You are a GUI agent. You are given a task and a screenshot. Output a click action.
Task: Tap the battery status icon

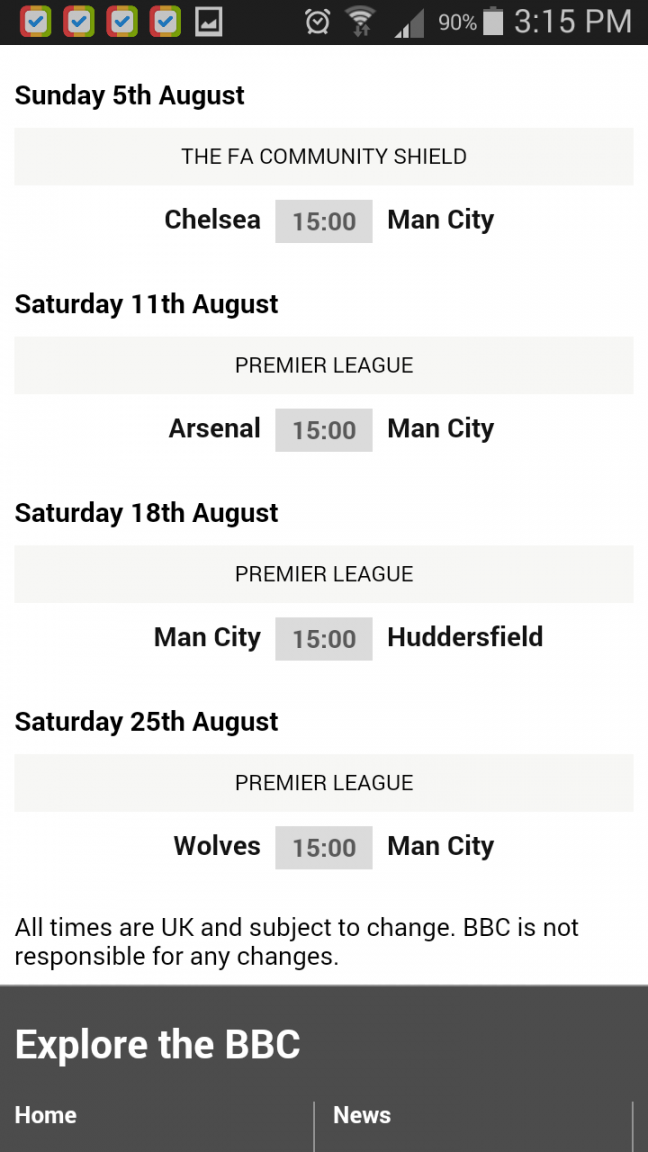click(494, 22)
